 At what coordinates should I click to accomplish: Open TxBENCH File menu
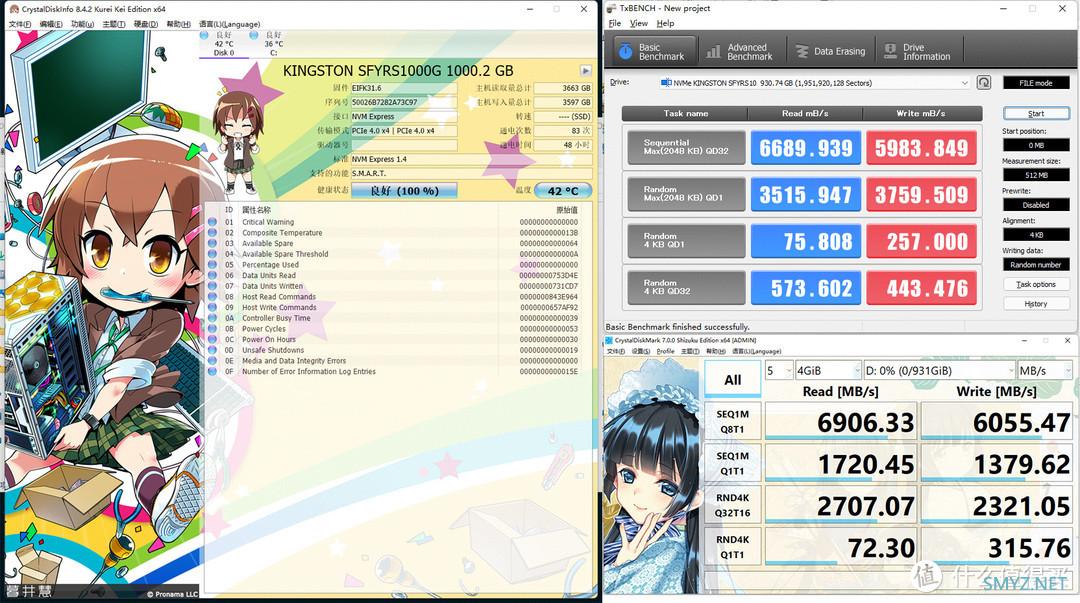(615, 23)
